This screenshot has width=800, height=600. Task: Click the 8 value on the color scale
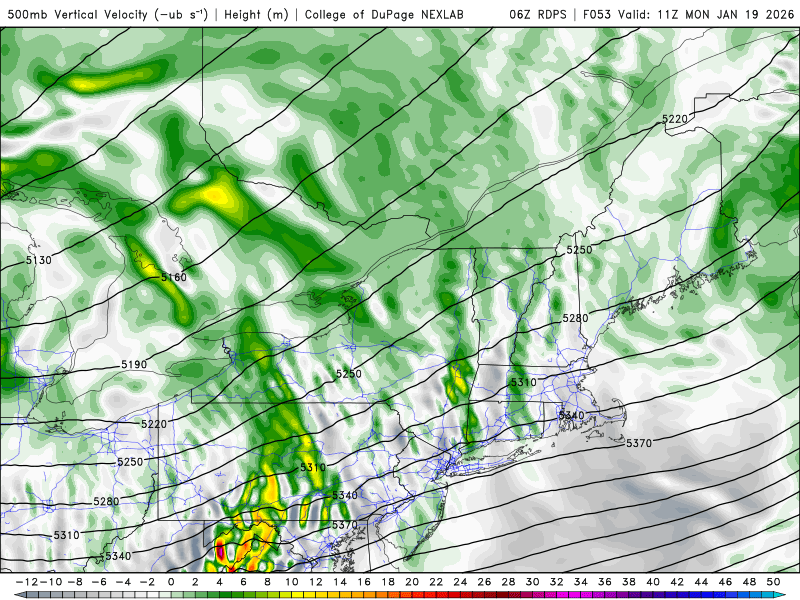267,582
